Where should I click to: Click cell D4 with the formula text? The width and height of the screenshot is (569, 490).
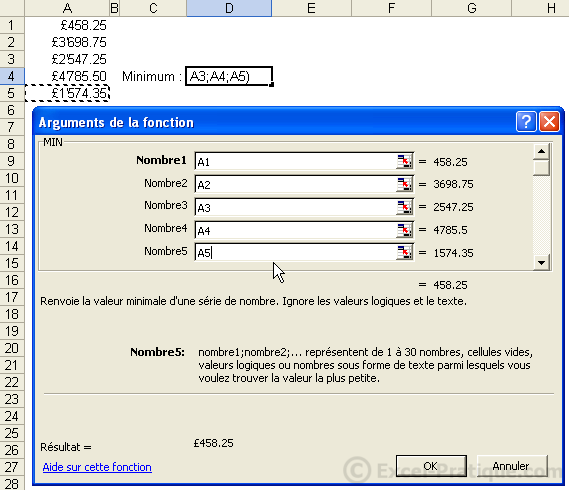coord(229,76)
